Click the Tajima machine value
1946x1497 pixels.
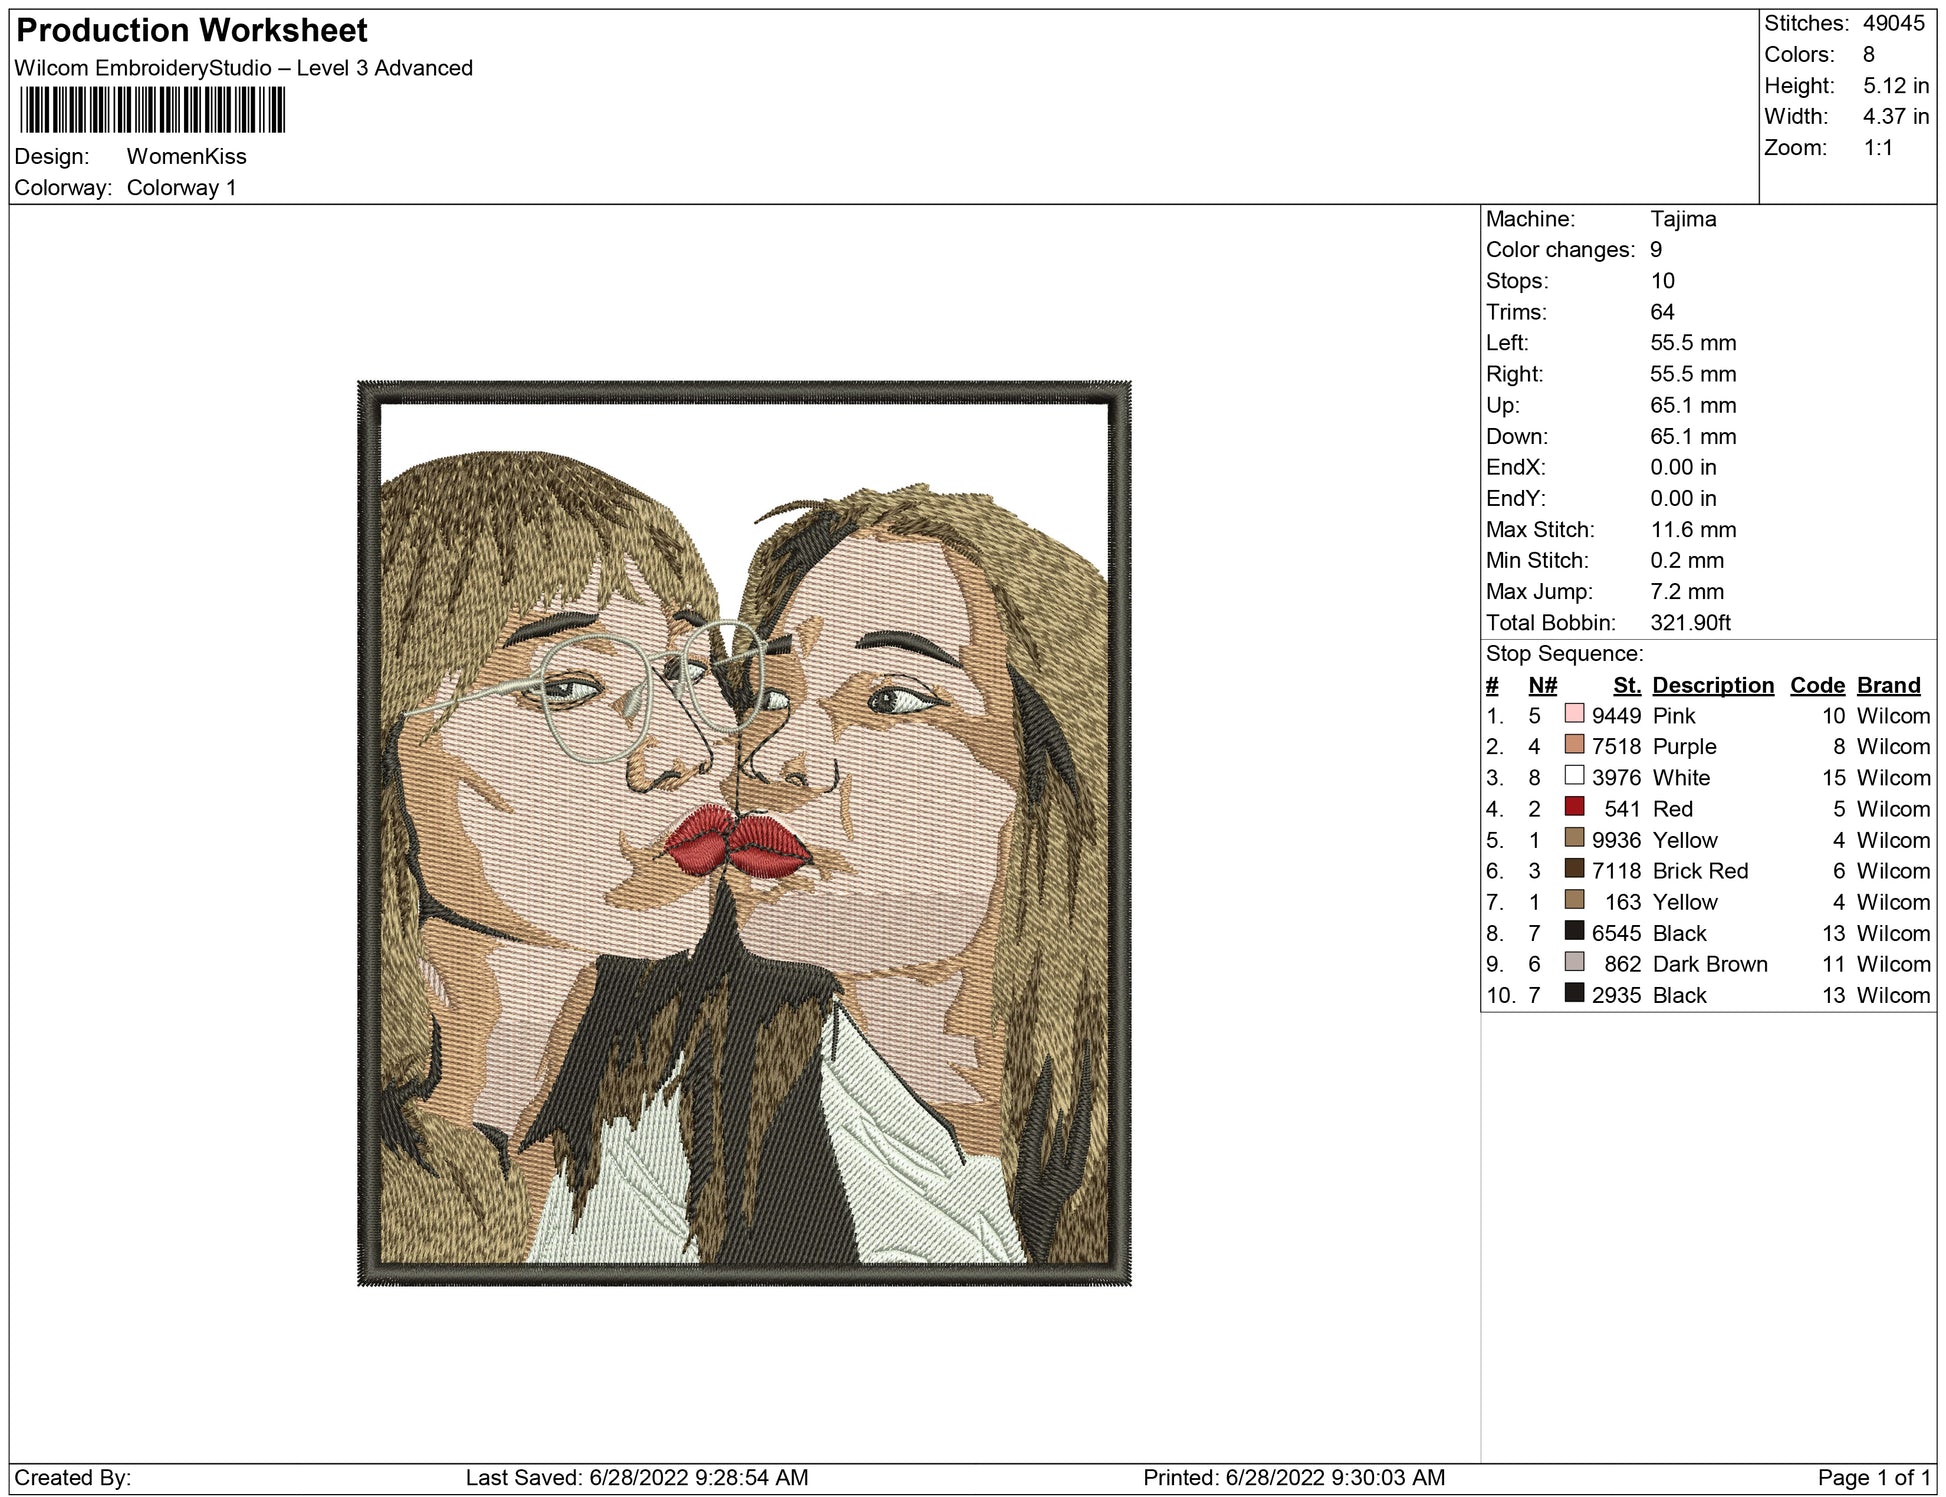1683,219
